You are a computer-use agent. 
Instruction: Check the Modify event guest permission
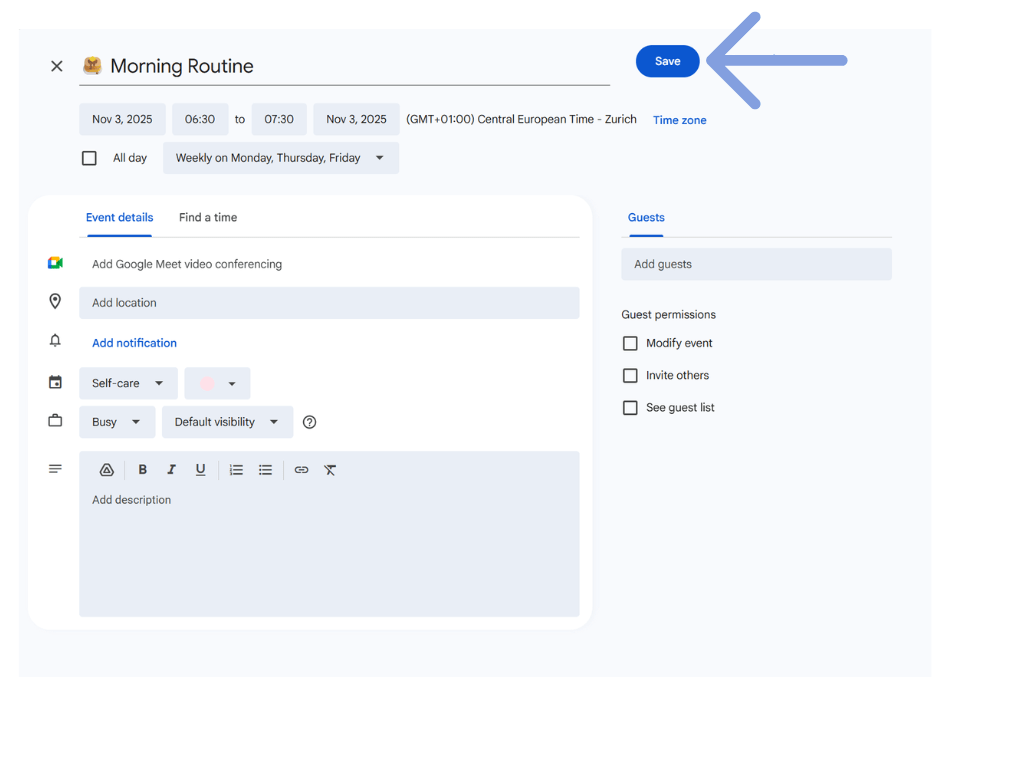630,343
